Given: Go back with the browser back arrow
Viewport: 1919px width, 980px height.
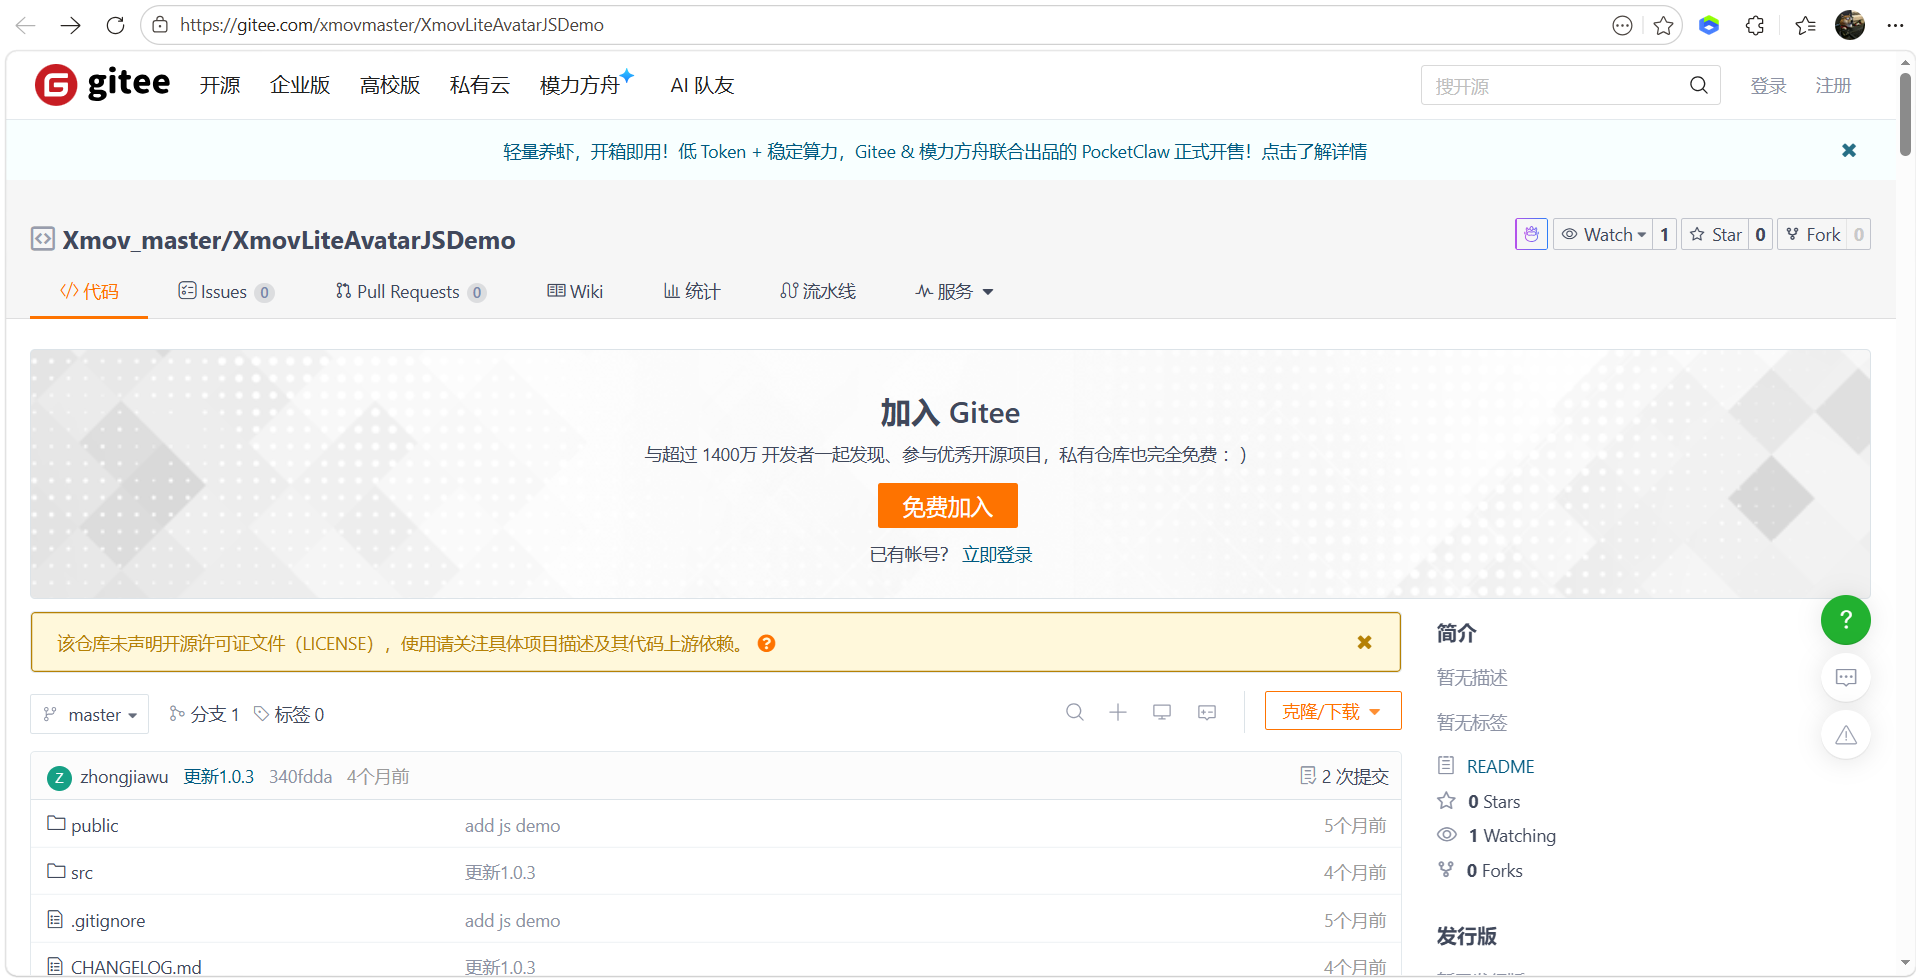Looking at the screenshot, I should [x=26, y=25].
